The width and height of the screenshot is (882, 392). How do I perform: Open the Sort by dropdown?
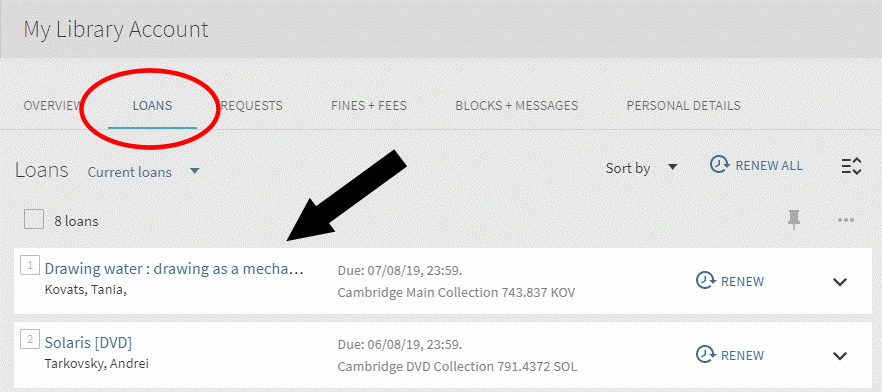click(x=641, y=168)
